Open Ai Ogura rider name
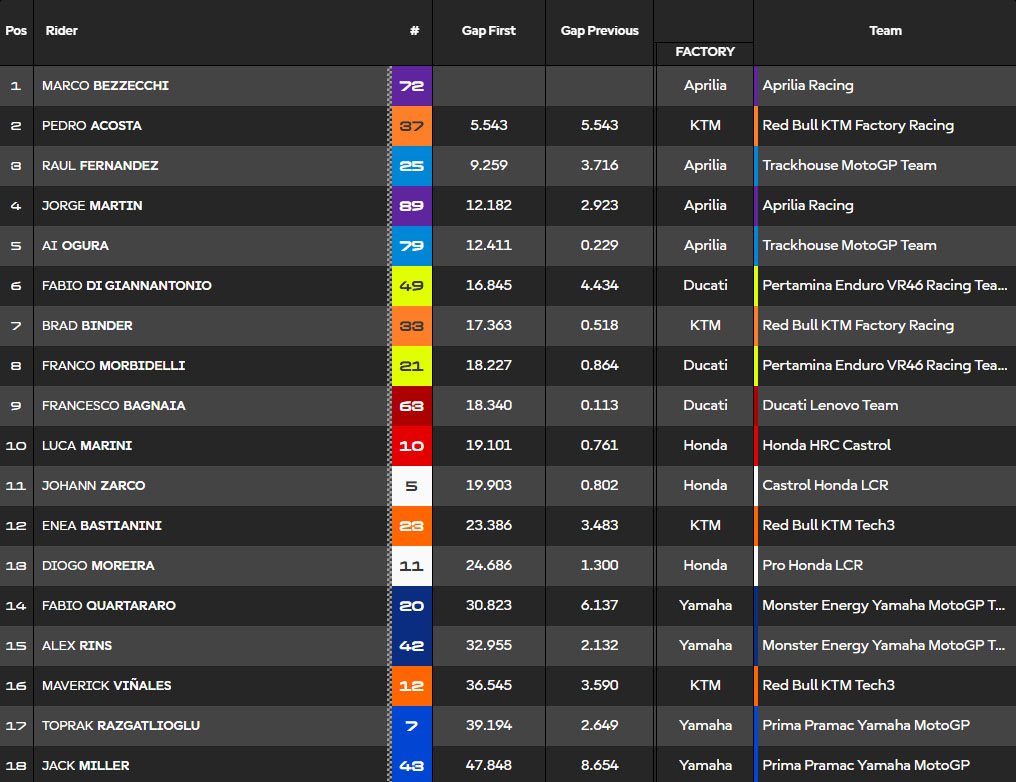Viewport: 1016px width, 782px height. [x=75, y=246]
